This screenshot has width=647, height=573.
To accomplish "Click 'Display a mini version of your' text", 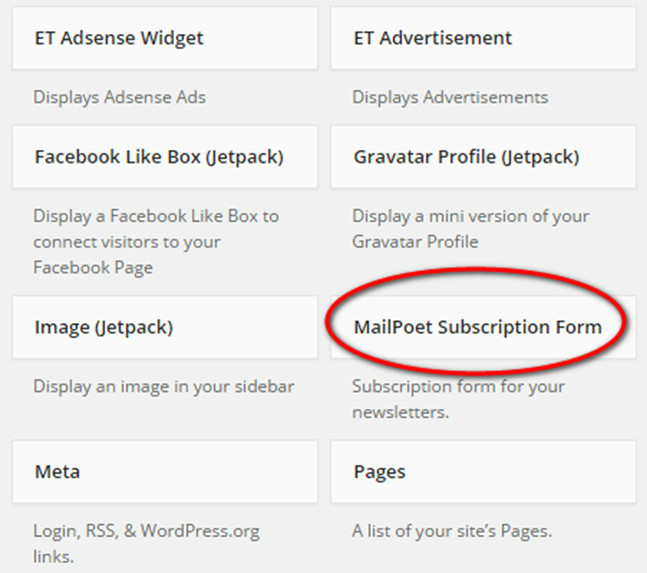I will 471,216.
